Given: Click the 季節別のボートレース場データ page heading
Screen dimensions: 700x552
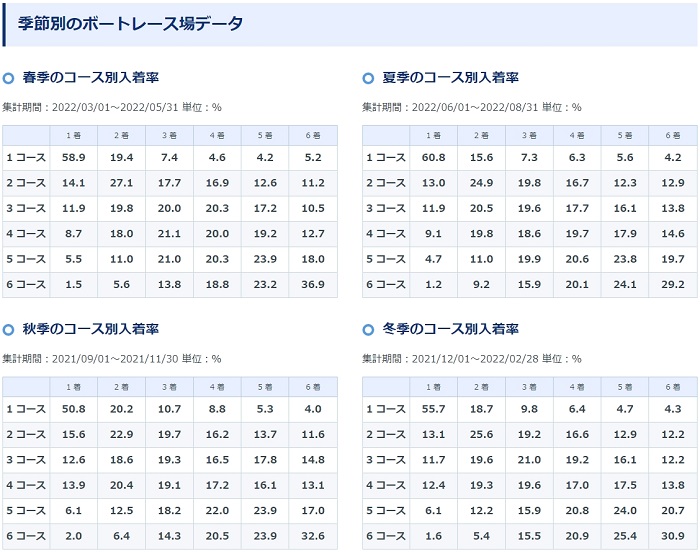Looking at the screenshot, I should (x=130, y=23).
